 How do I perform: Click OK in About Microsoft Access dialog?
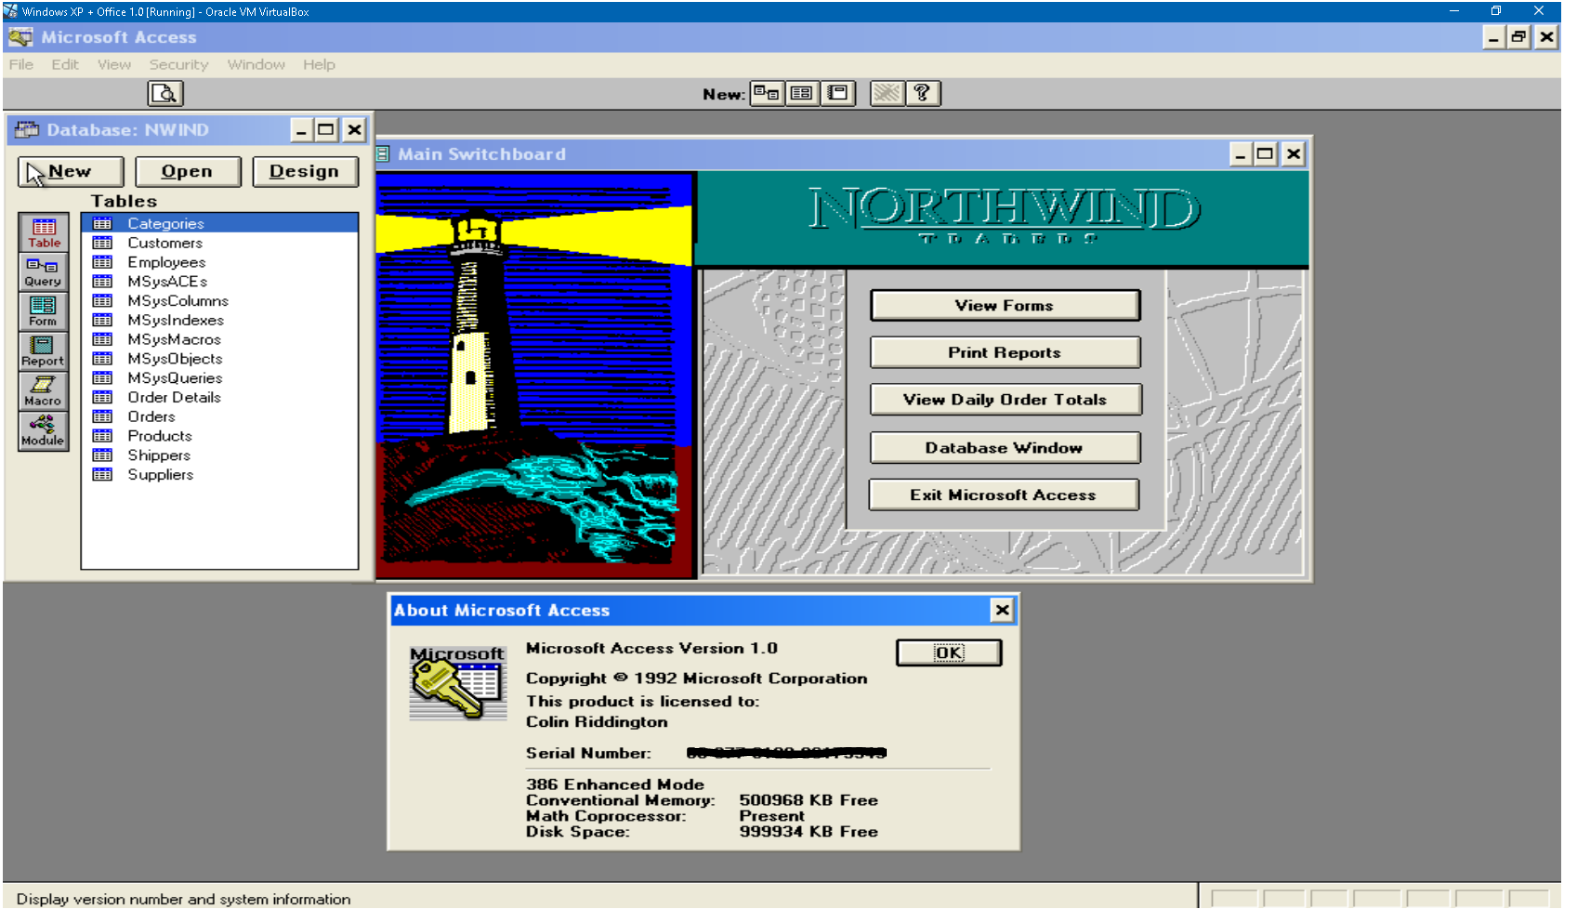pyautogui.click(x=949, y=653)
